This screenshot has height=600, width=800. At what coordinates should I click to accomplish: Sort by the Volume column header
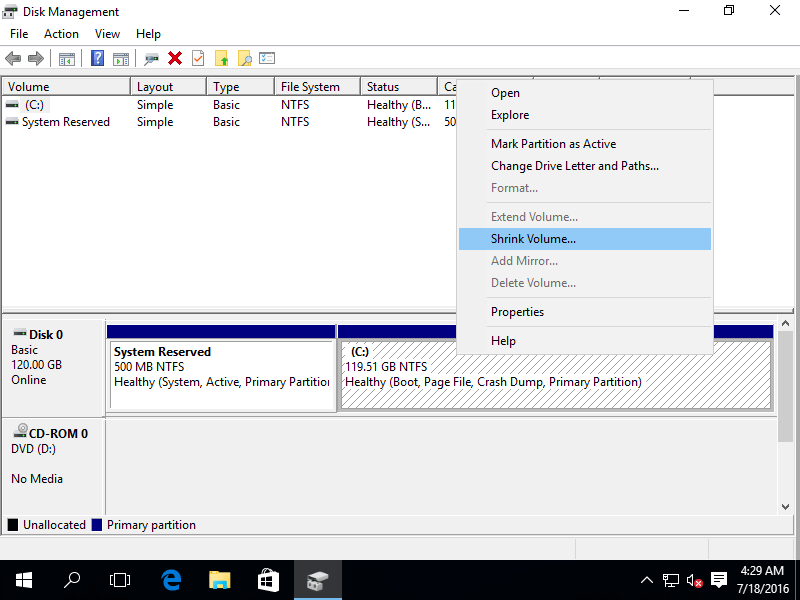pos(66,87)
